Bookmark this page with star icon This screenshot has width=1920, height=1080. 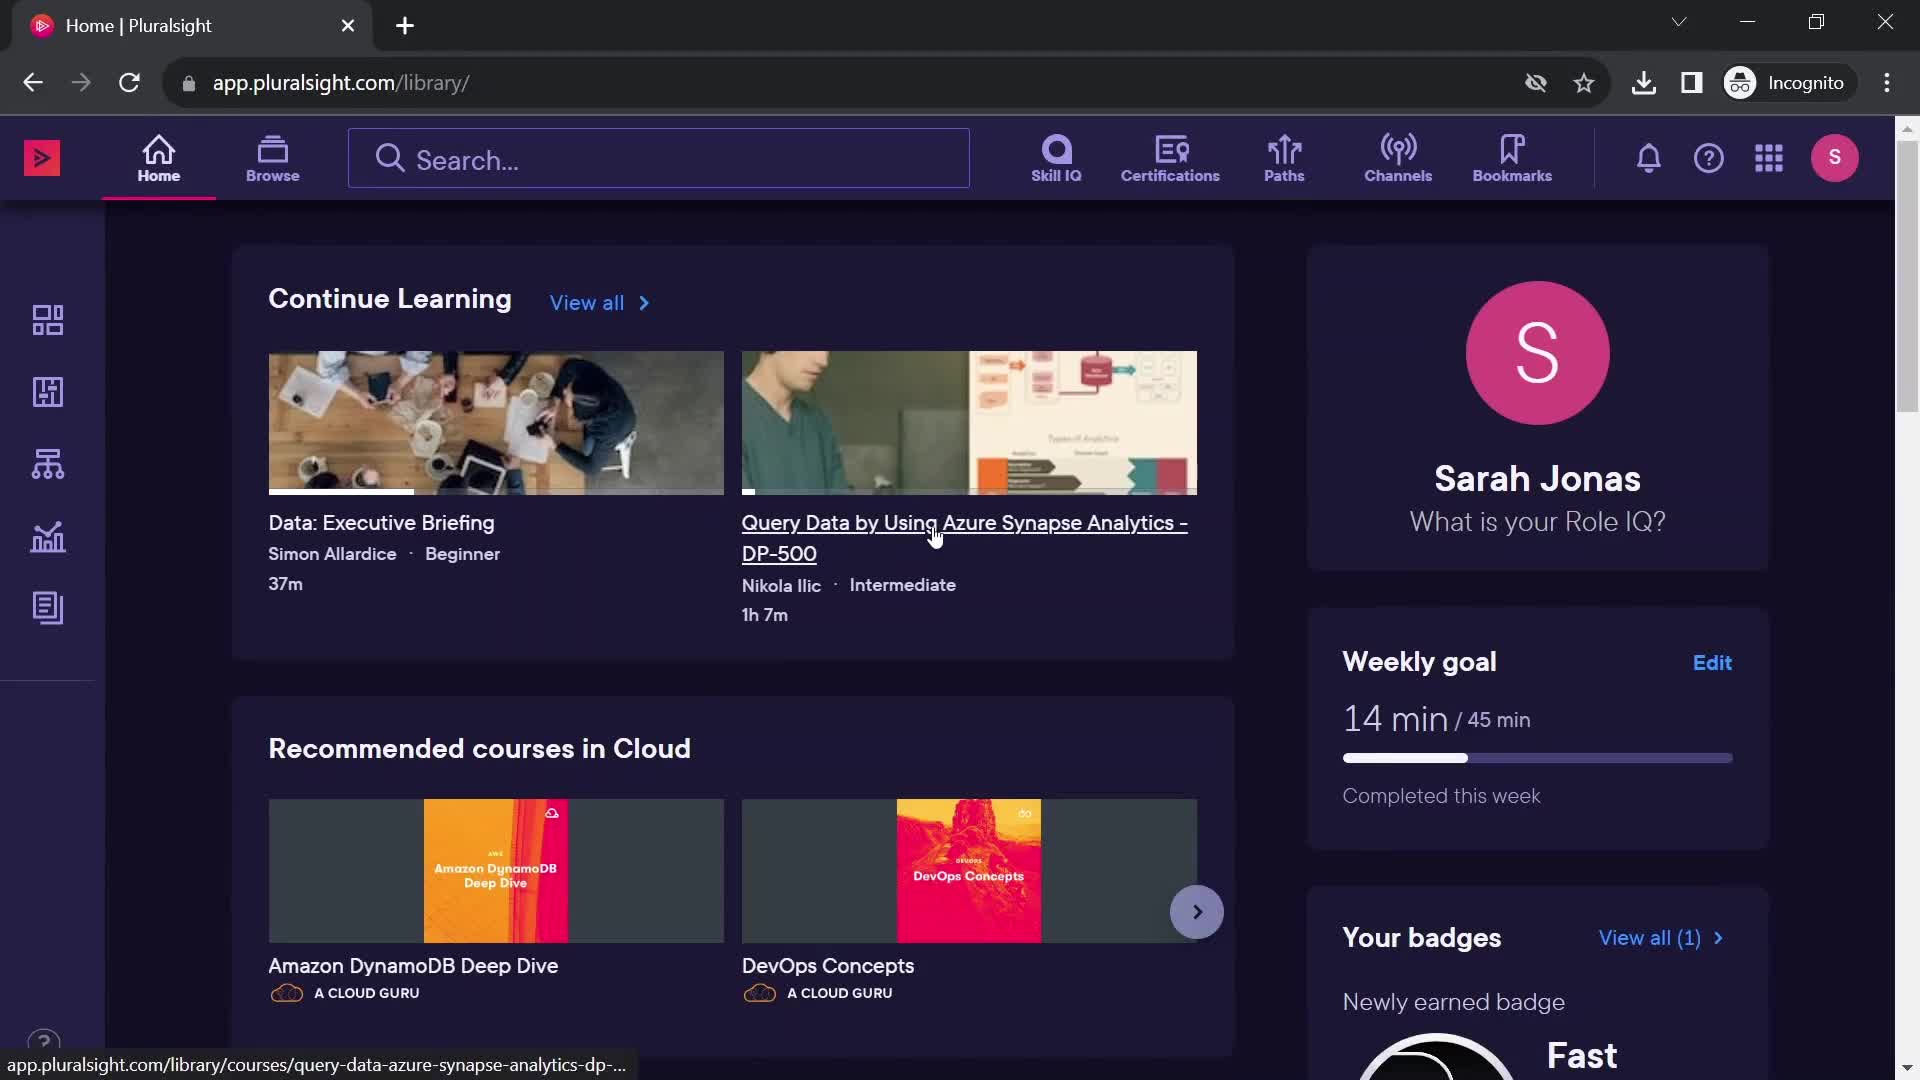pos(1584,83)
